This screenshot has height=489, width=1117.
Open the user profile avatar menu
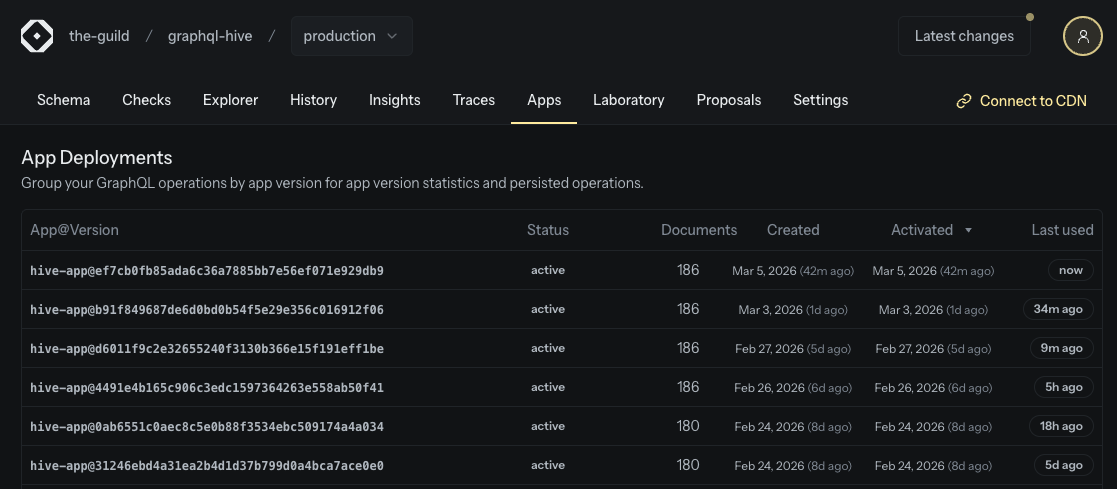1082,36
